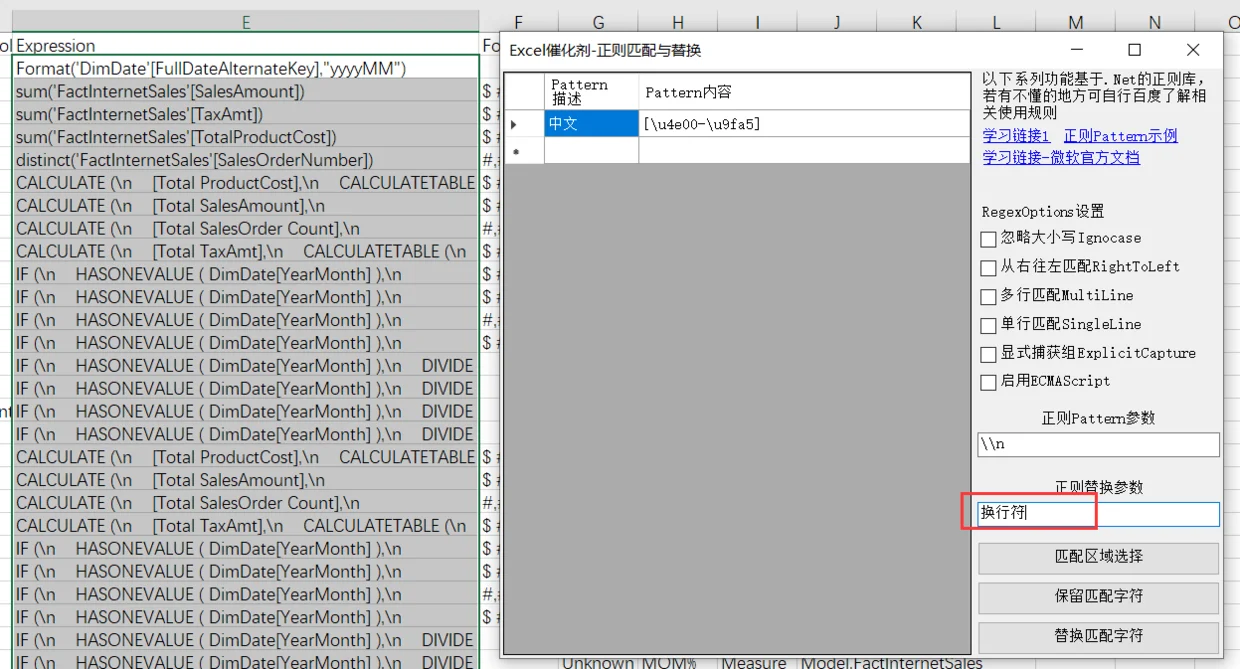Click the Pattern内容 column header
Viewport: 1240px width, 669px height.
point(804,92)
